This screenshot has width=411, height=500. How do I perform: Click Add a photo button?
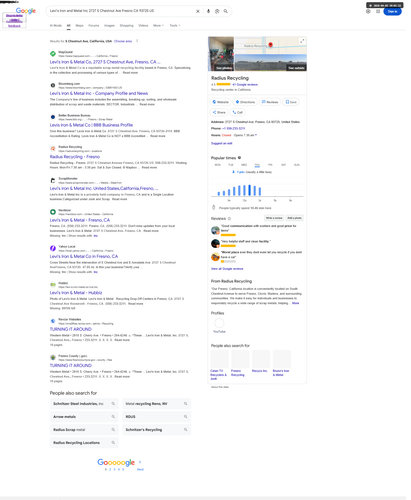[294, 218]
